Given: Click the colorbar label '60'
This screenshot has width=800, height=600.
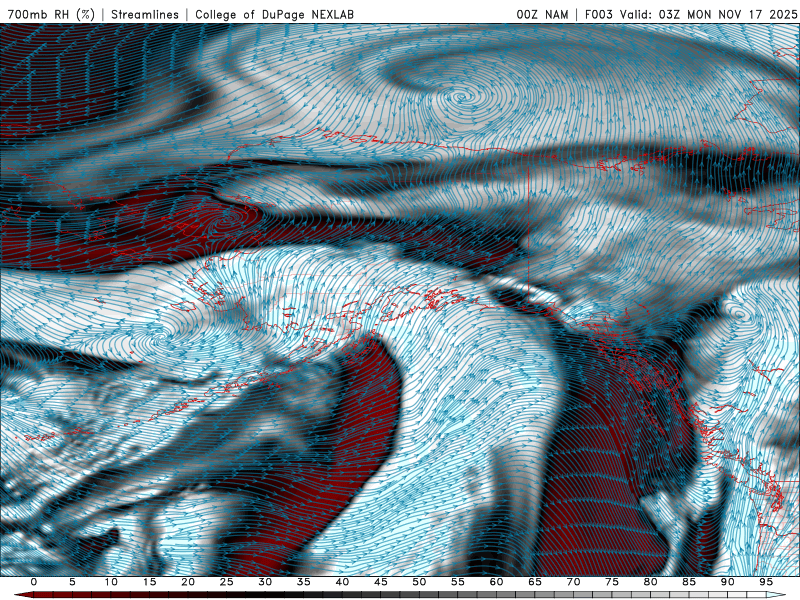Looking at the screenshot, I should pos(496,582).
